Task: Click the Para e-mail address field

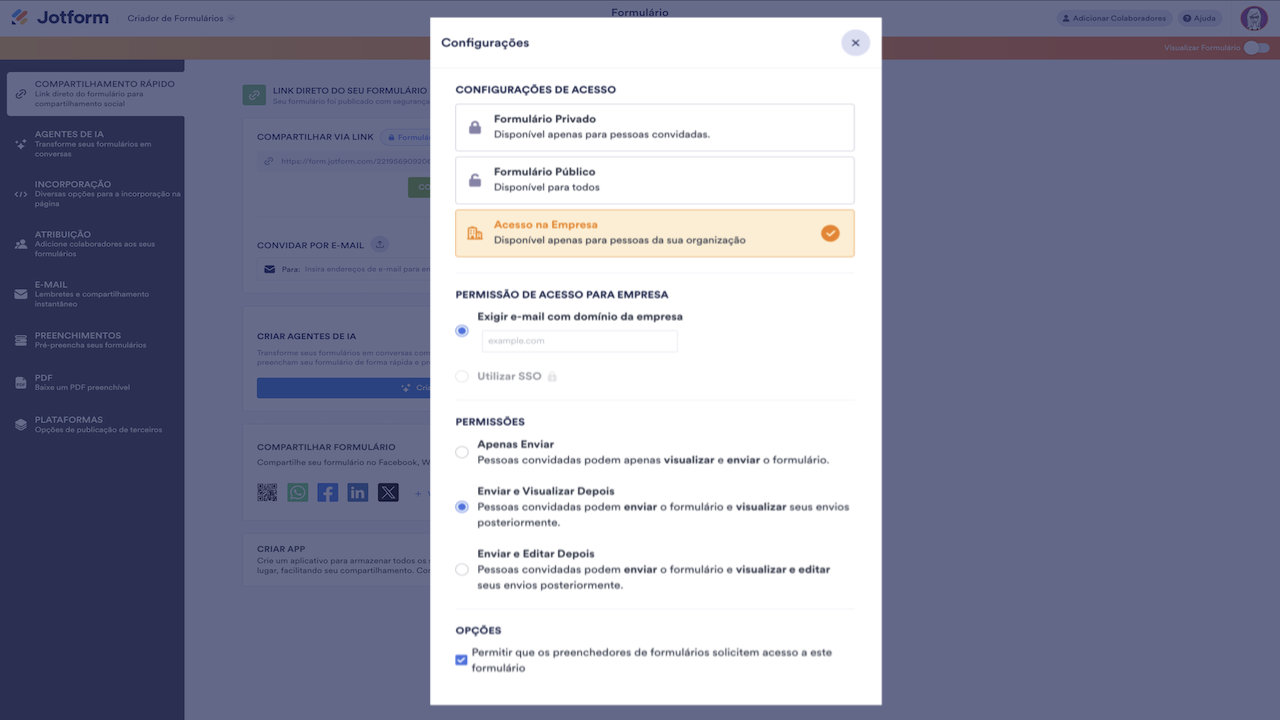Action: [x=343, y=269]
